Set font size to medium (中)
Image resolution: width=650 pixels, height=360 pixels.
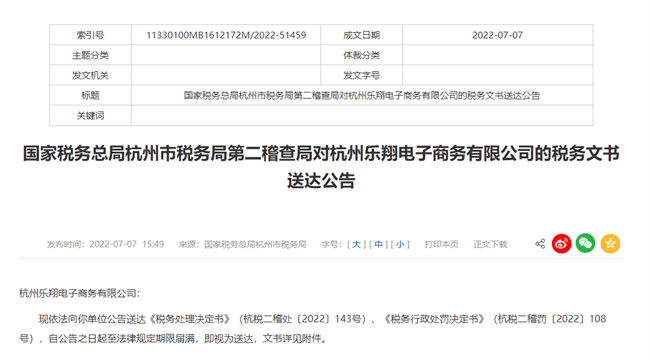coord(378,244)
